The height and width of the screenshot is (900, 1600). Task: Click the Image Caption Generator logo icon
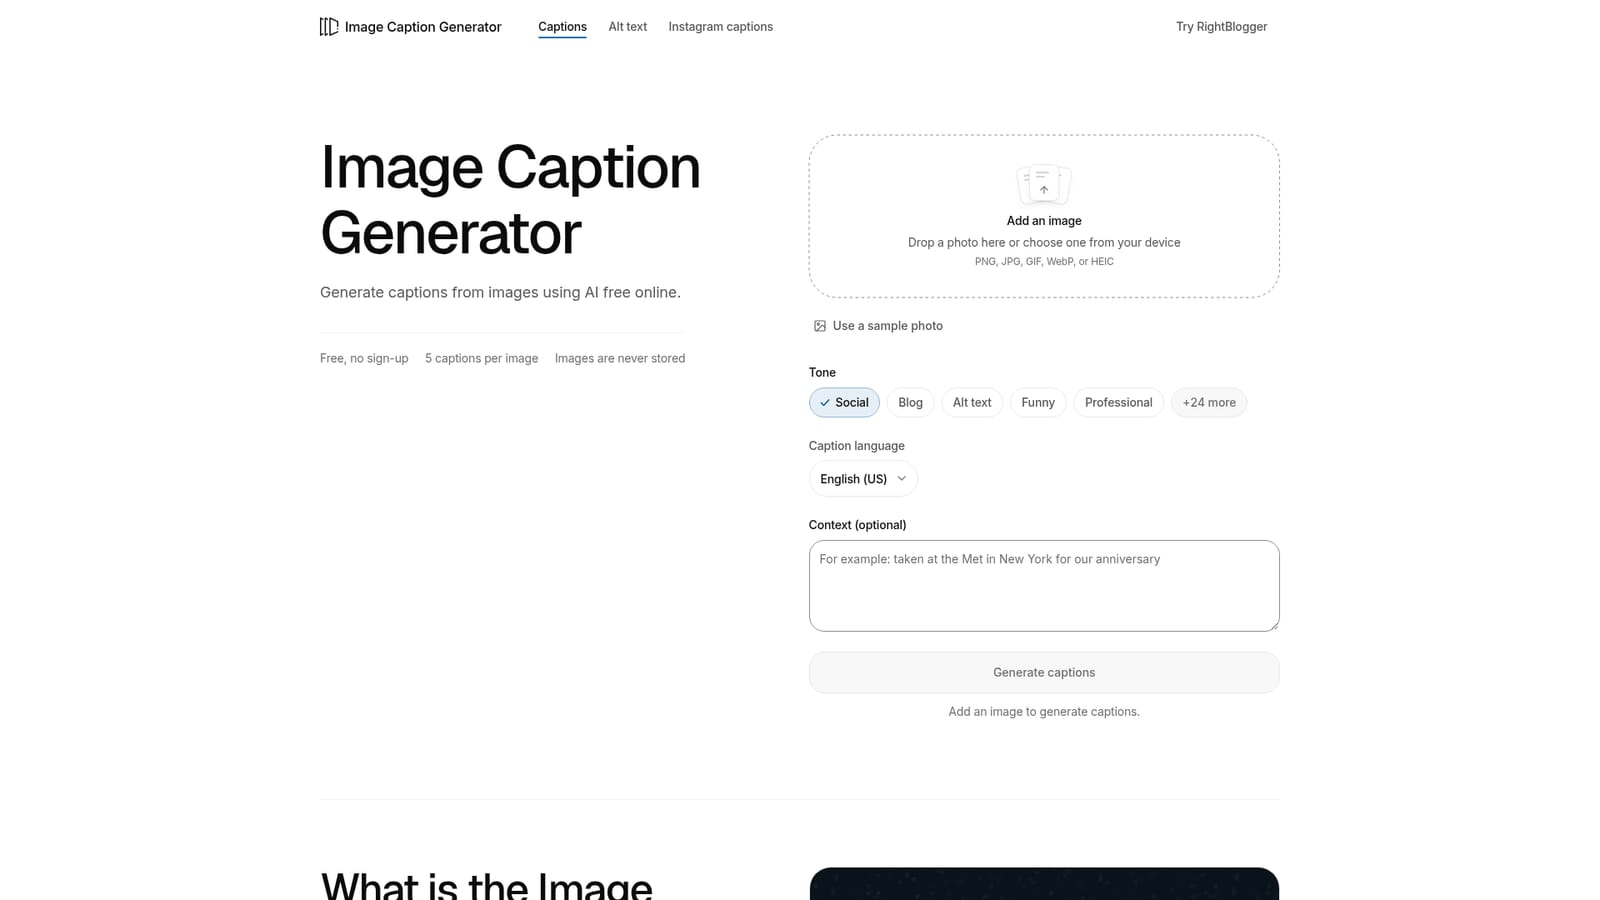coord(329,27)
